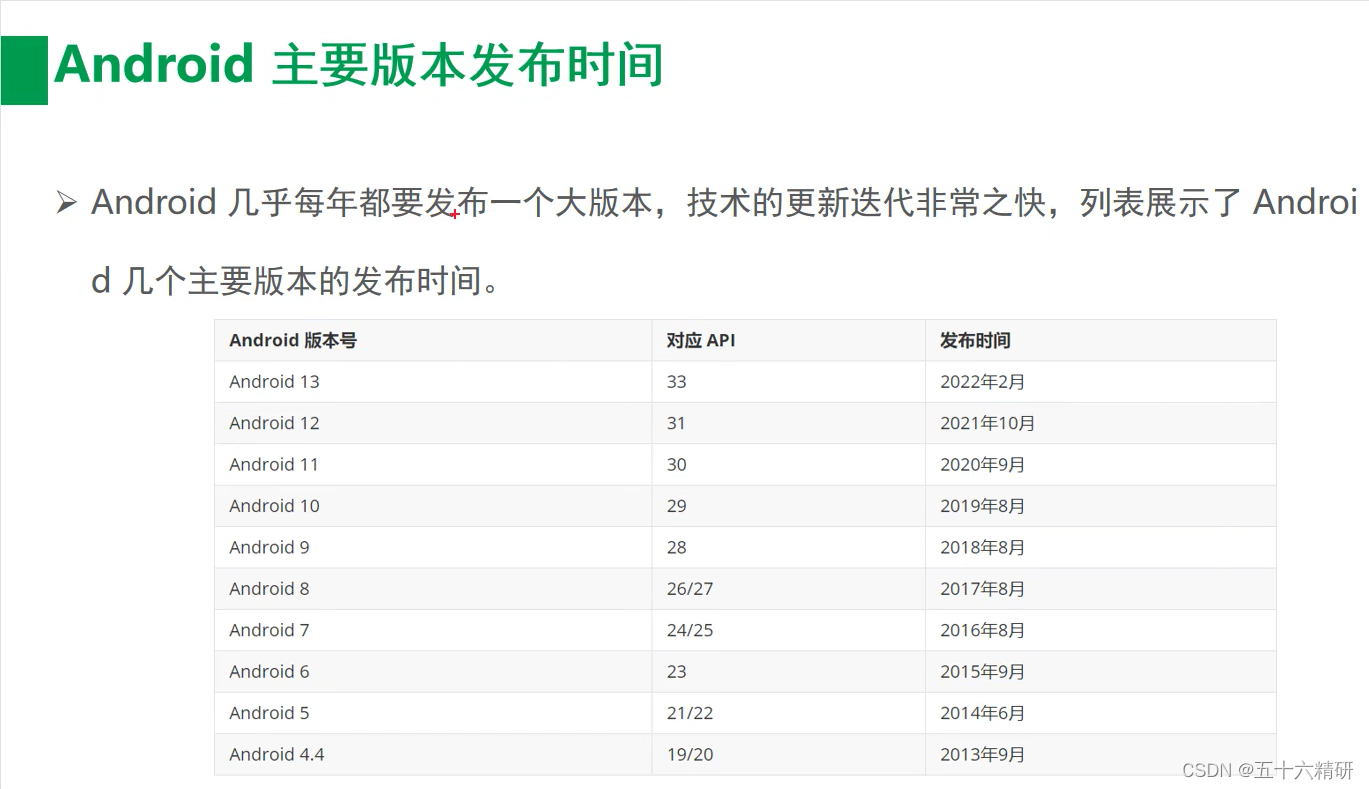The width and height of the screenshot is (1369, 789).
Task: Click the release date "2016年8月"
Action: pos(983,630)
